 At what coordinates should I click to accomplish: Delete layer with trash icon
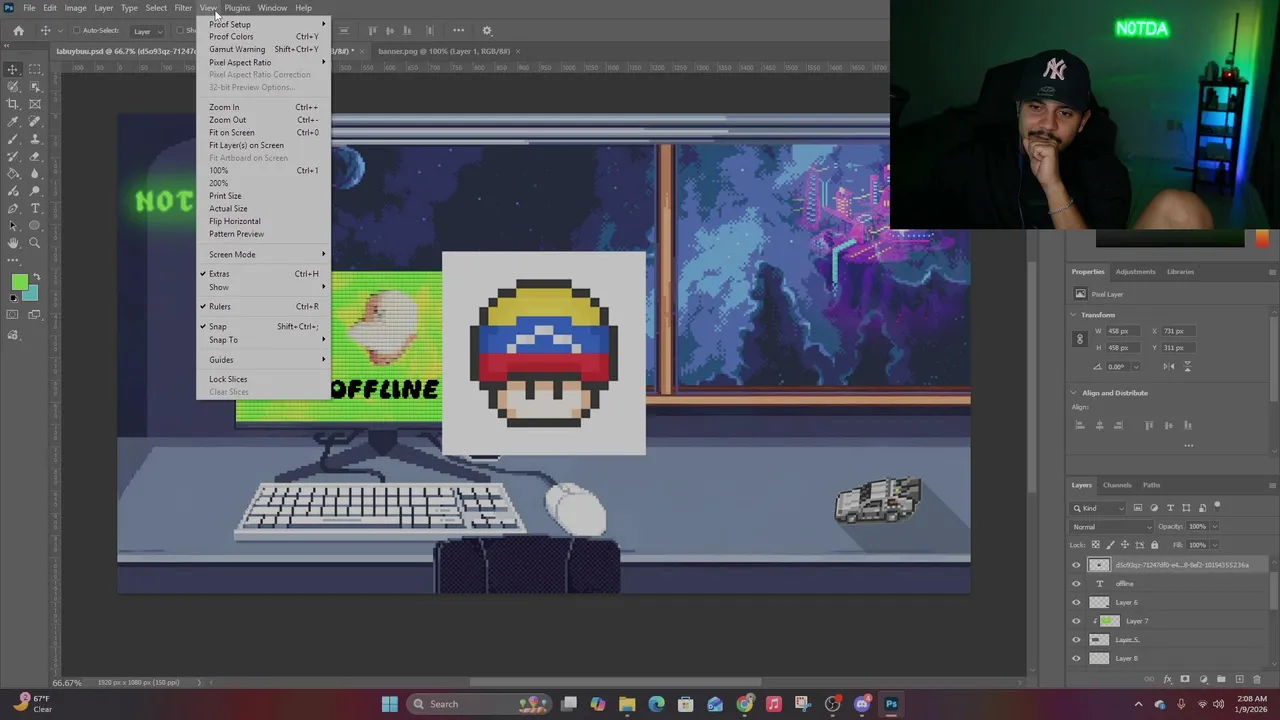[x=1257, y=679]
